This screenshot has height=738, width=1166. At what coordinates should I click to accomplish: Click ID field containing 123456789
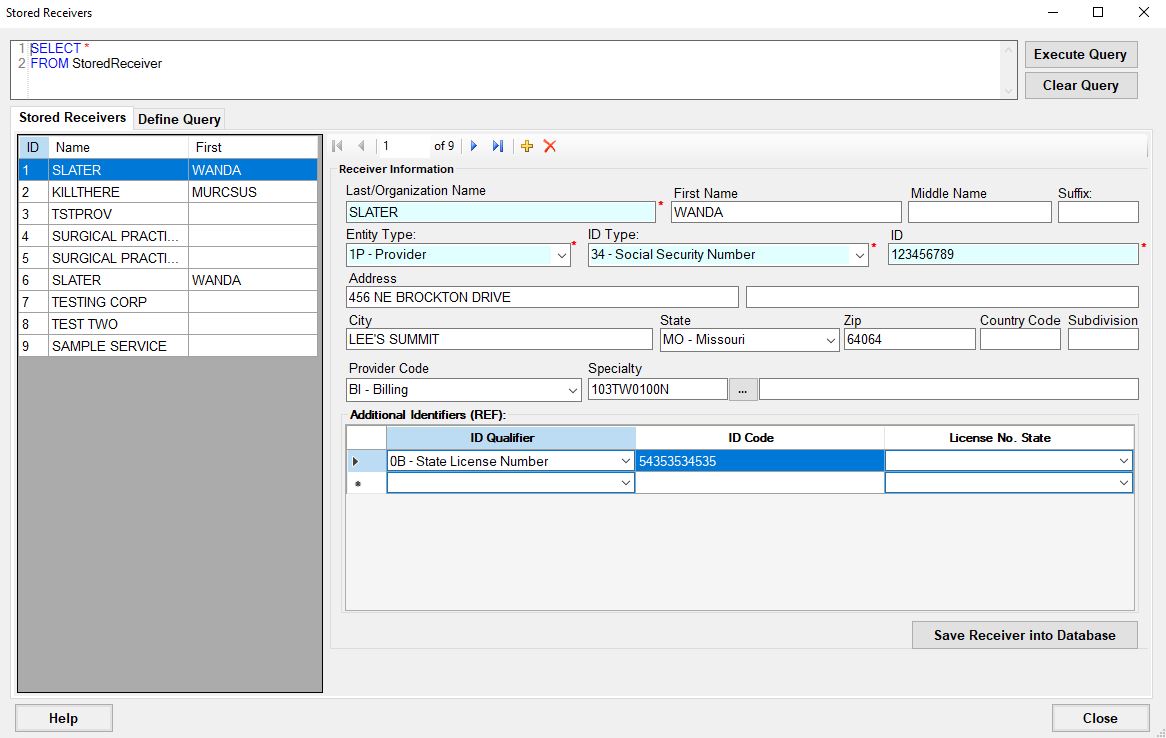click(1013, 254)
